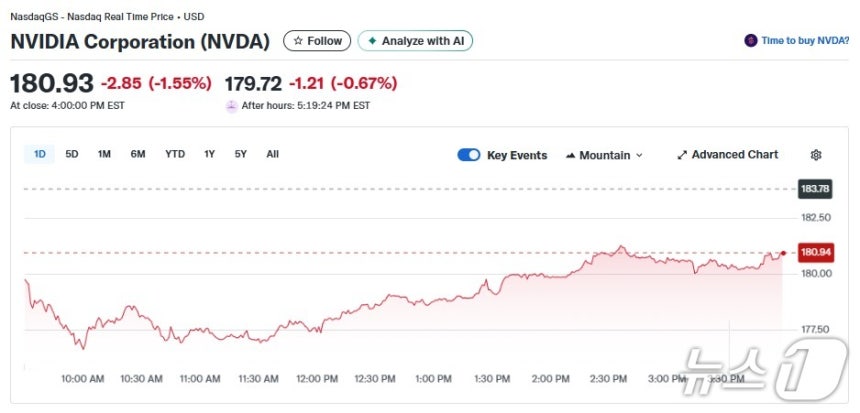
Task: Expand the Mountain chart type dropdown
Action: pyautogui.click(x=639, y=156)
